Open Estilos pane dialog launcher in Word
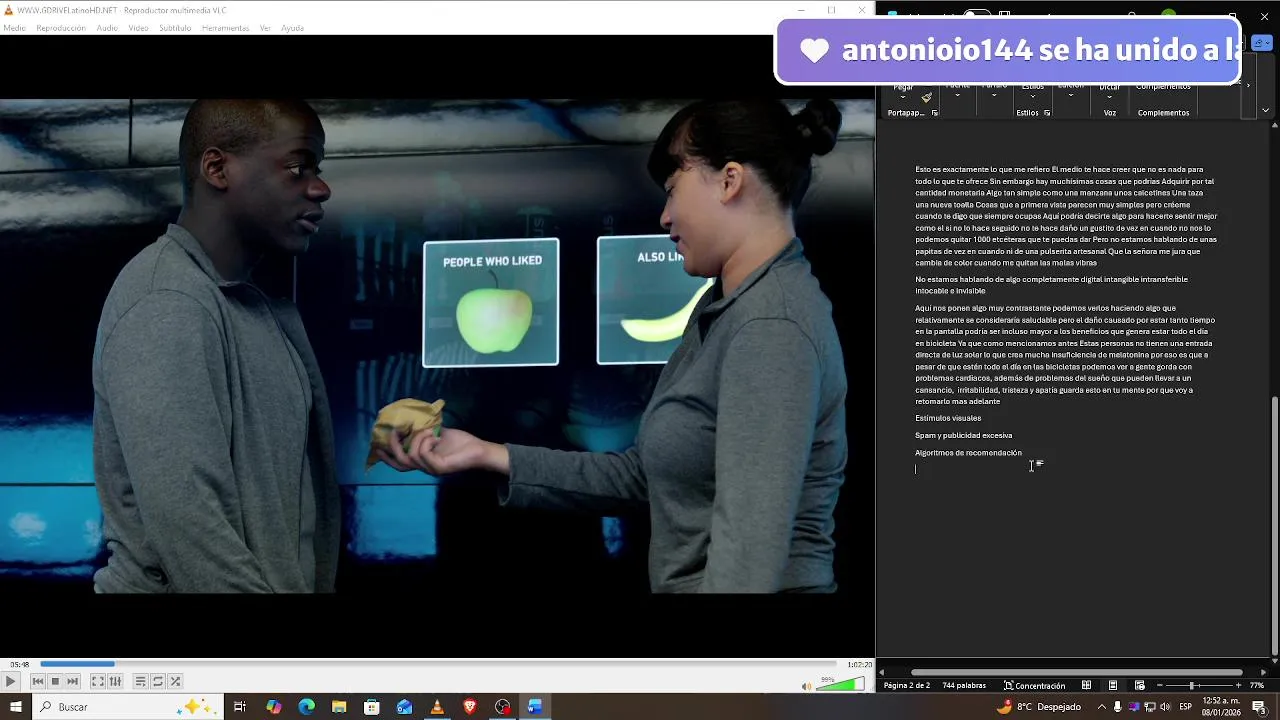1280x720 pixels. [x=1047, y=113]
